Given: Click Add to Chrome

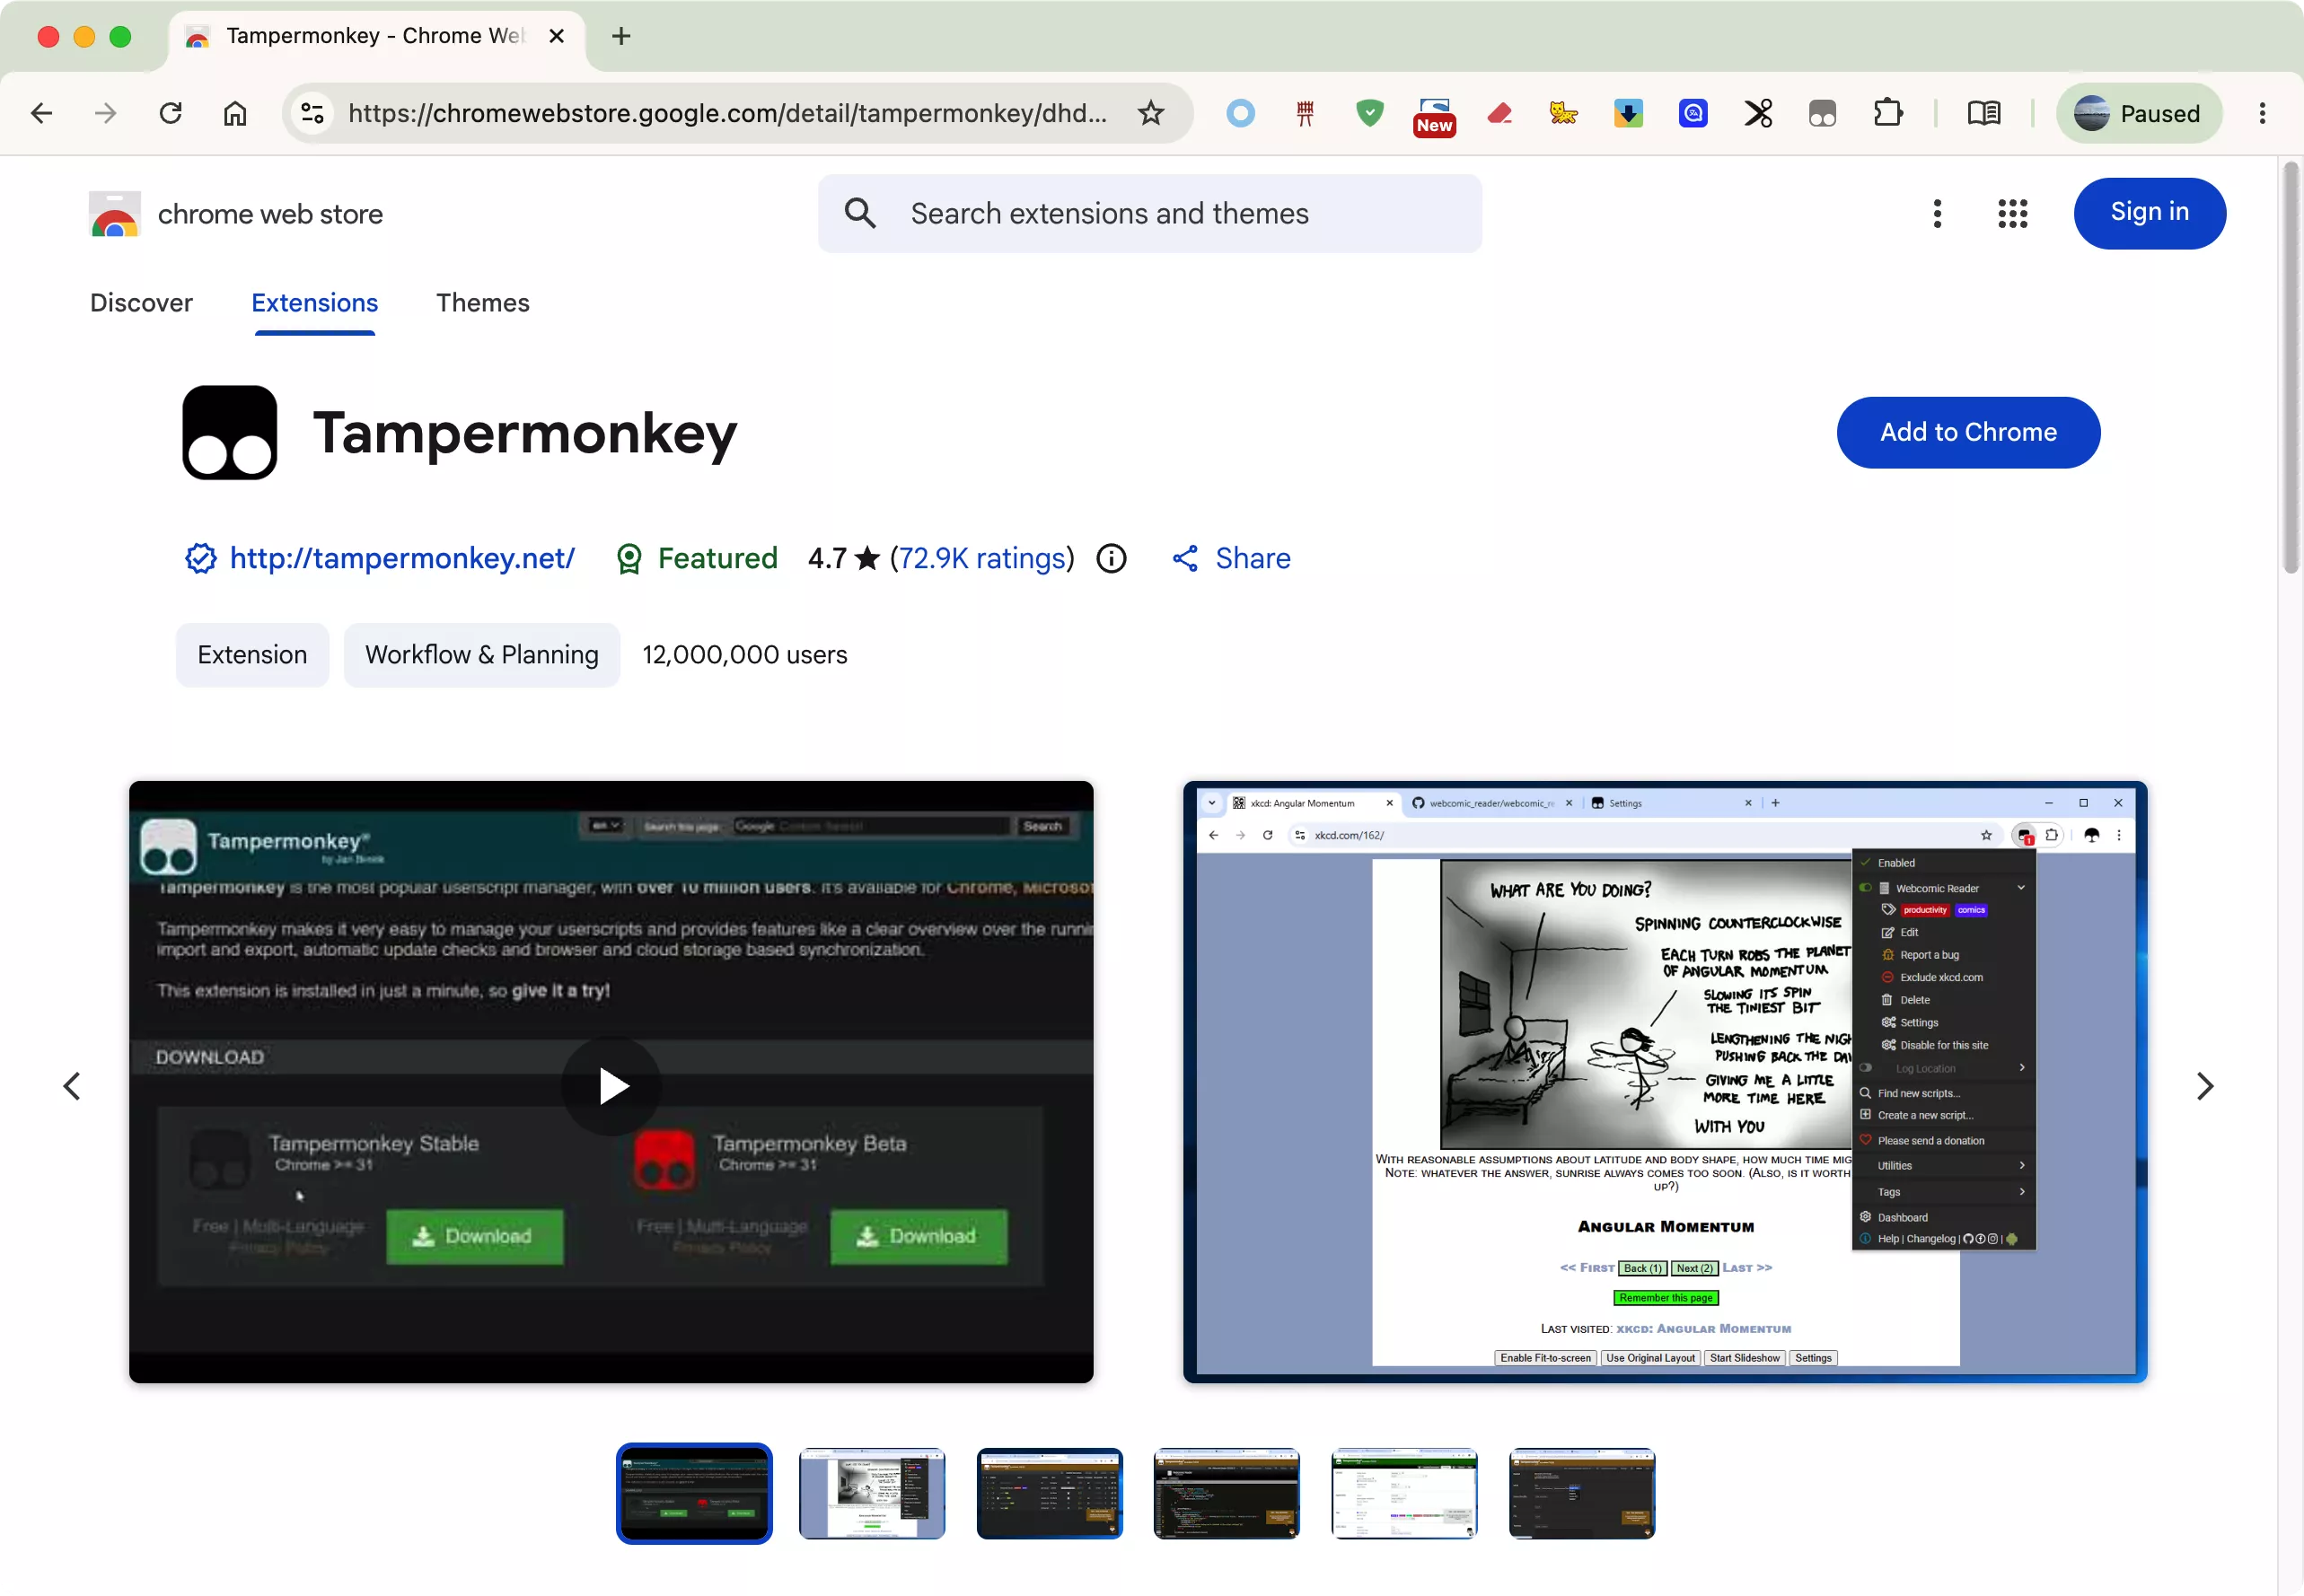Looking at the screenshot, I should coord(1968,433).
